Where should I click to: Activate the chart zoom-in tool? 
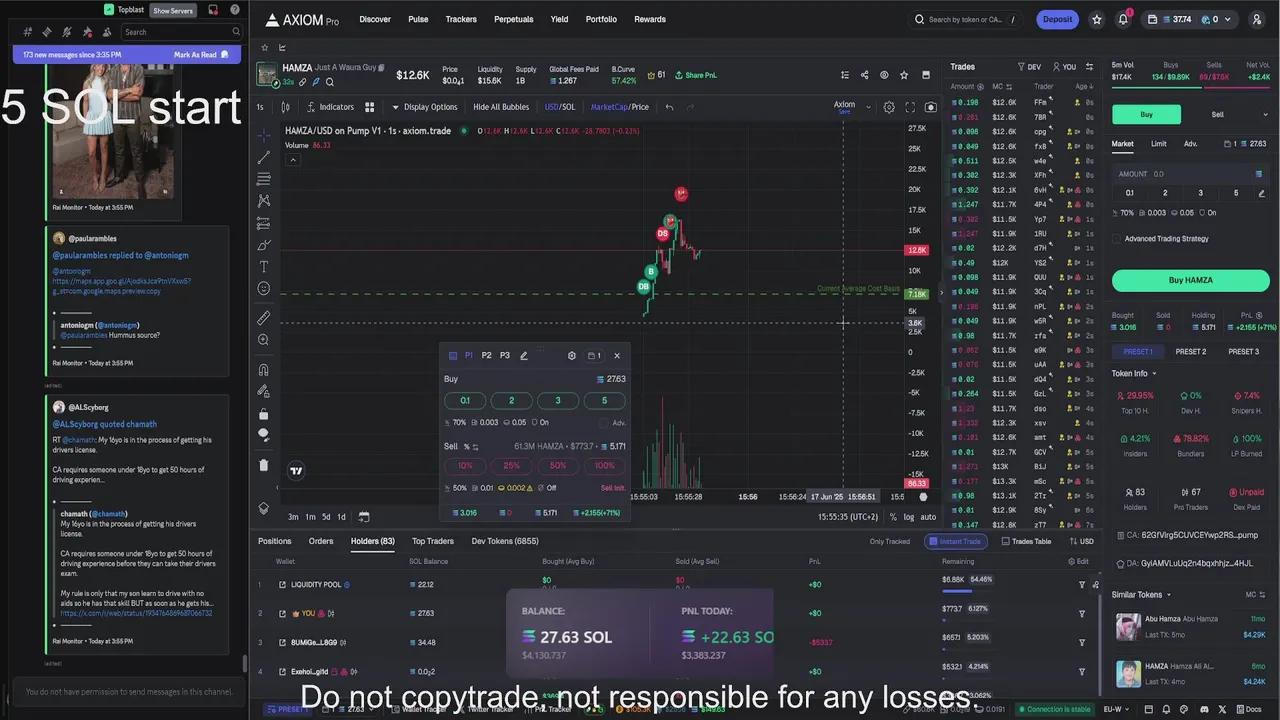[264, 340]
